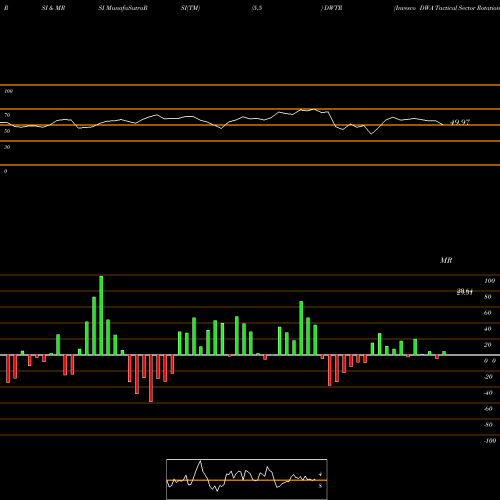The image size is (500, 500).
Task: Click the MR axis label -40
Action: tap(488, 393)
